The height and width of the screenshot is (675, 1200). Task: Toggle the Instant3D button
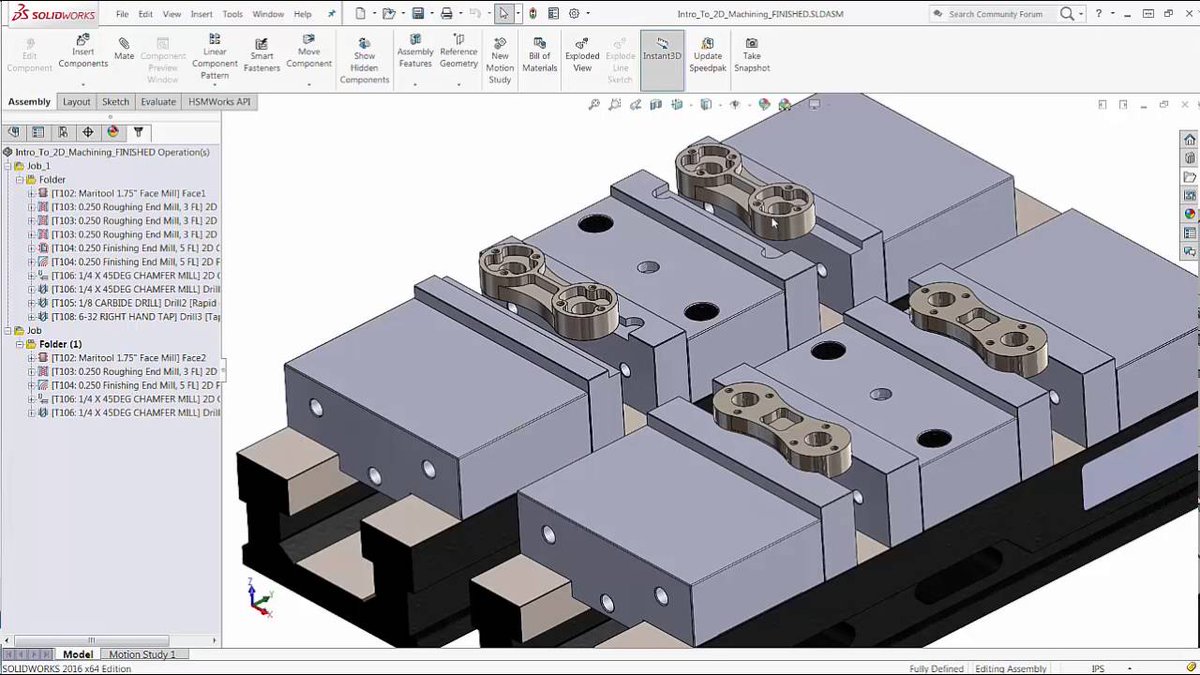click(x=662, y=59)
